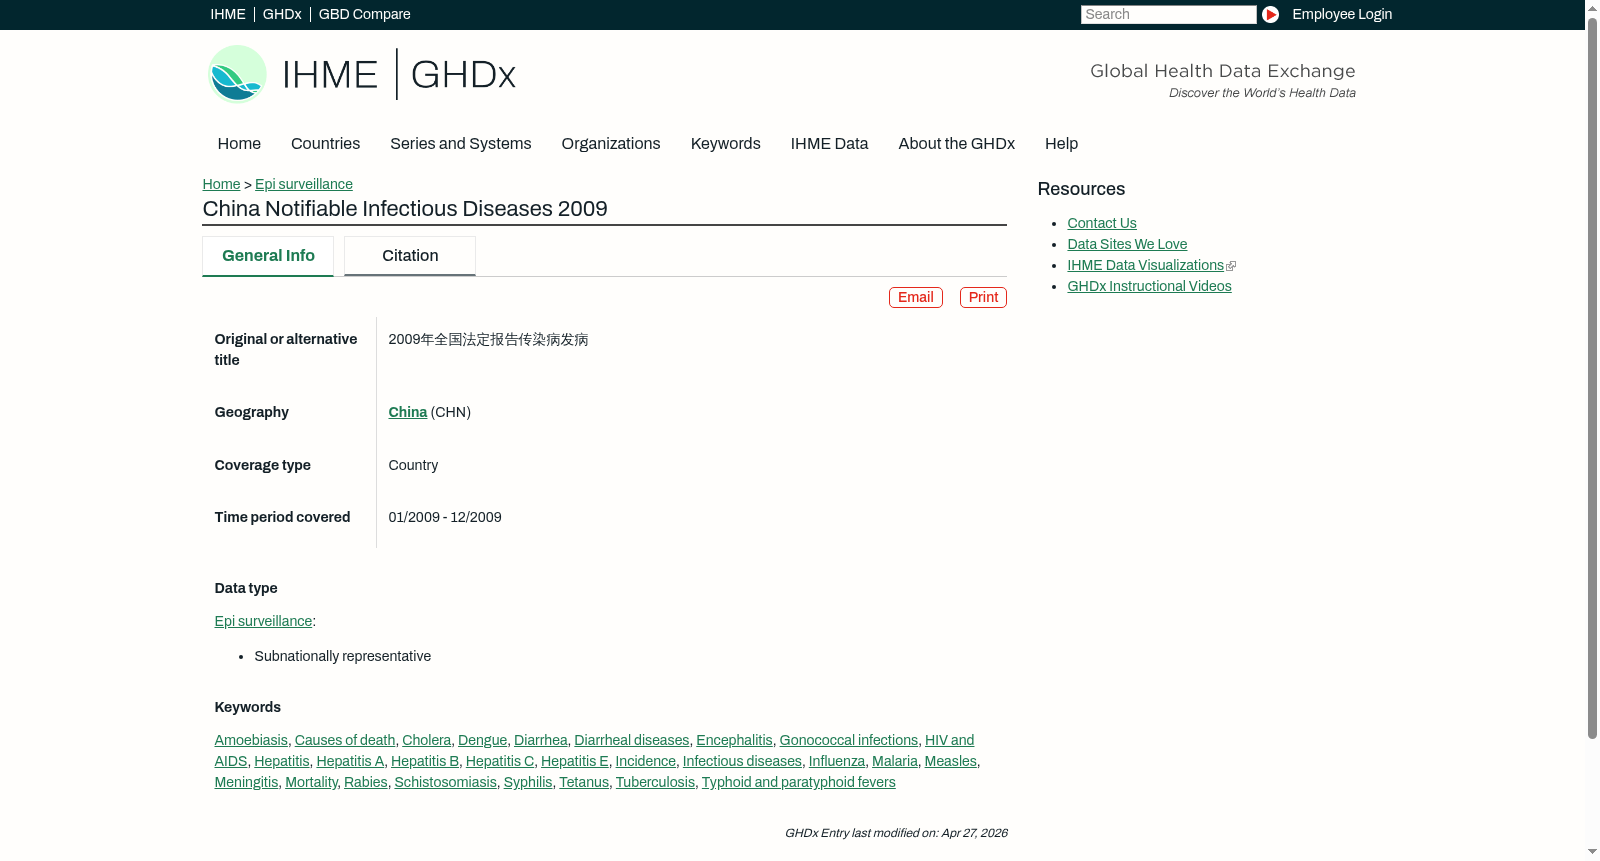Click the Diarrhea keyword
1600x861 pixels.
541,740
